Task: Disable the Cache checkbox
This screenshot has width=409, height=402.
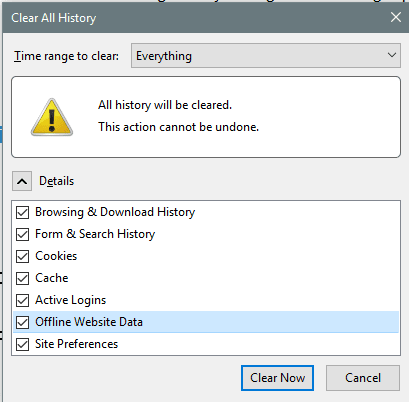Action: point(22,278)
